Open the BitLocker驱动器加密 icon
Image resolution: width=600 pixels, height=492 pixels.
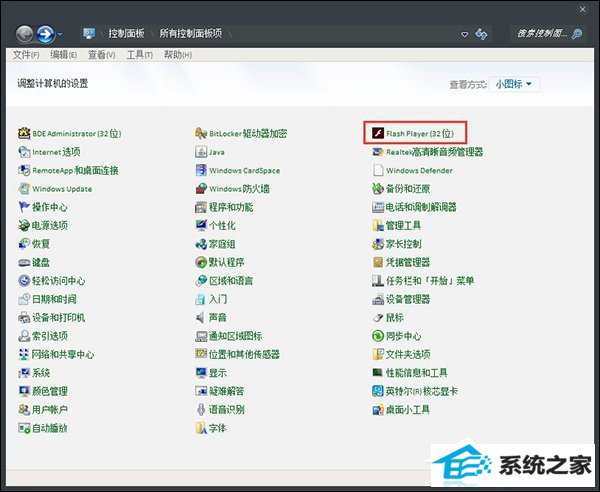point(201,133)
